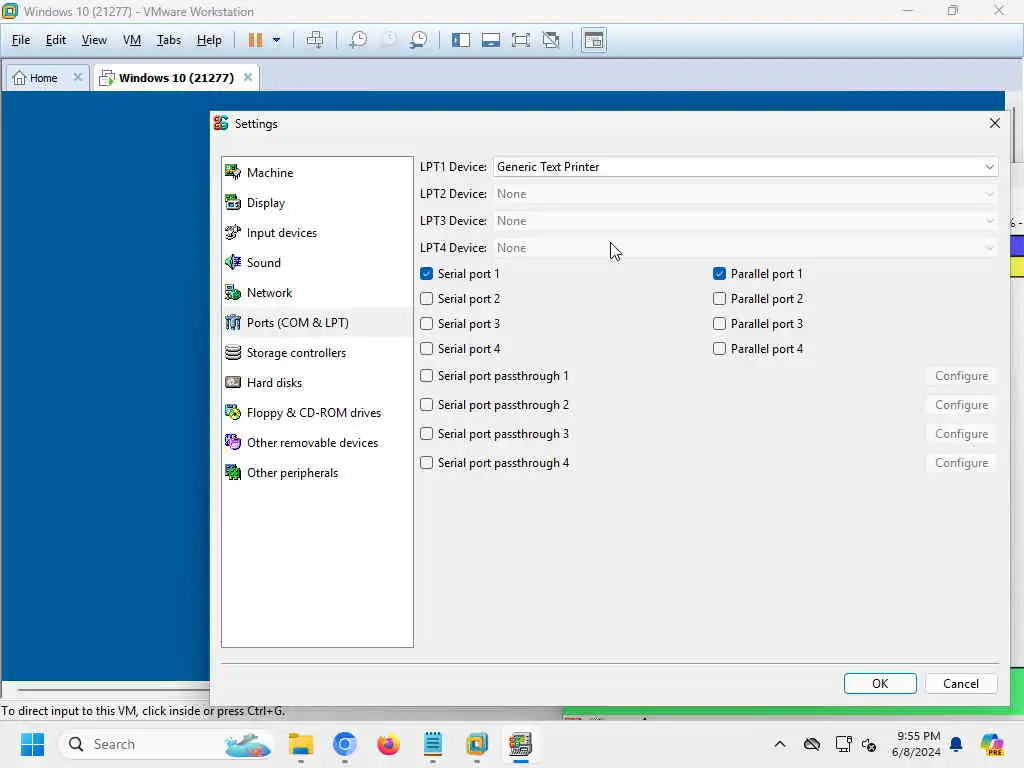Click the Sound speaker icon
This screenshot has width=1024, height=768.
232,263
